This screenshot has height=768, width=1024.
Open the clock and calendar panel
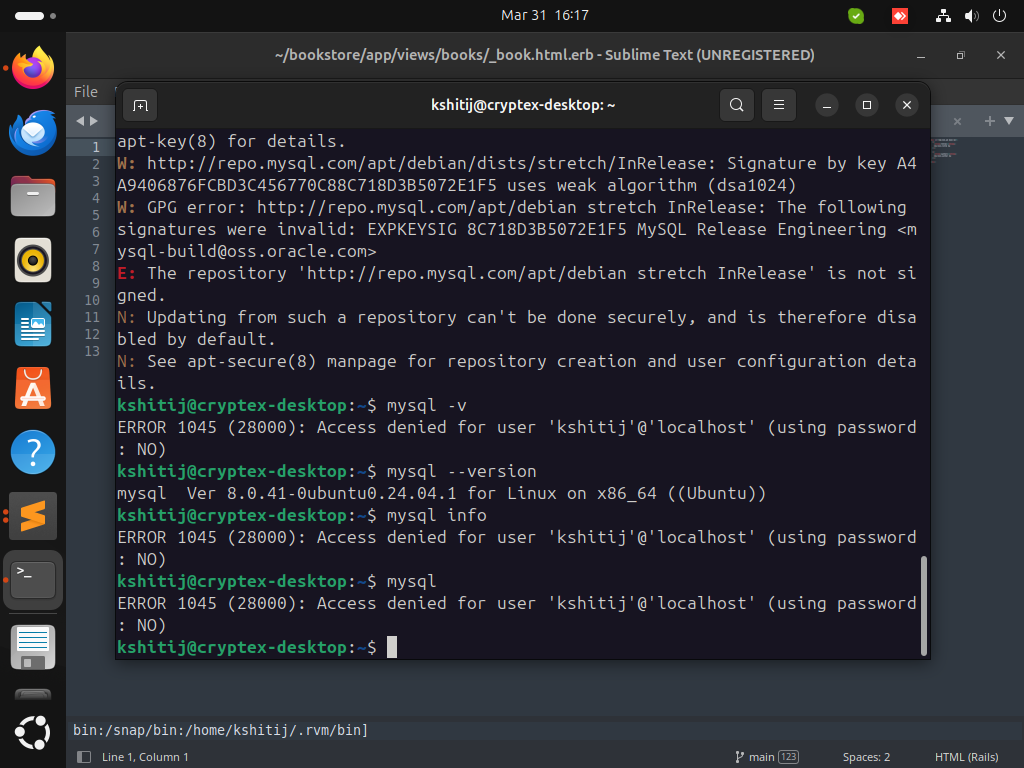click(x=544, y=15)
